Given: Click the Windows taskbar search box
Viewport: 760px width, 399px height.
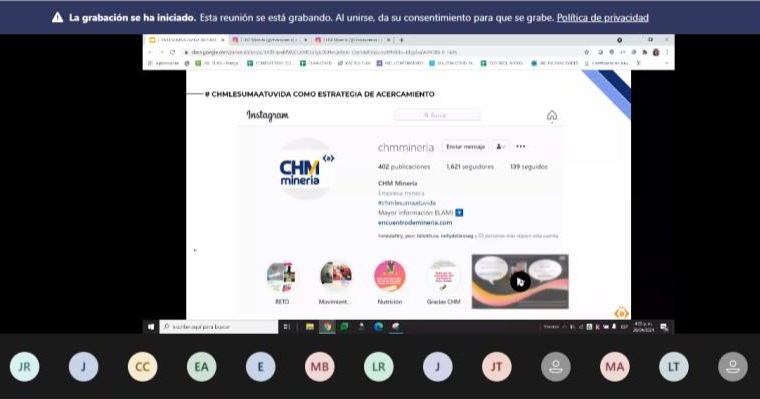Looking at the screenshot, I should click(219, 327).
